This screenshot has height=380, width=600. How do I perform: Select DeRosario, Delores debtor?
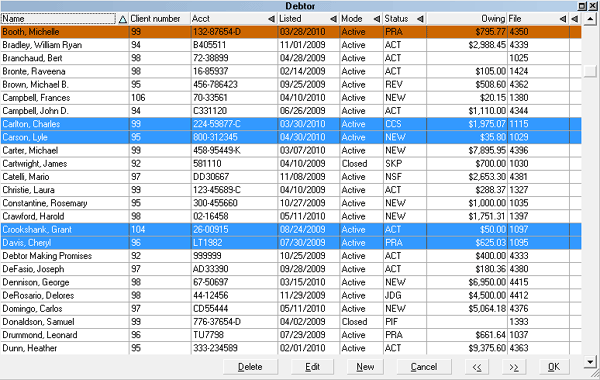pyautogui.click(x=291, y=296)
